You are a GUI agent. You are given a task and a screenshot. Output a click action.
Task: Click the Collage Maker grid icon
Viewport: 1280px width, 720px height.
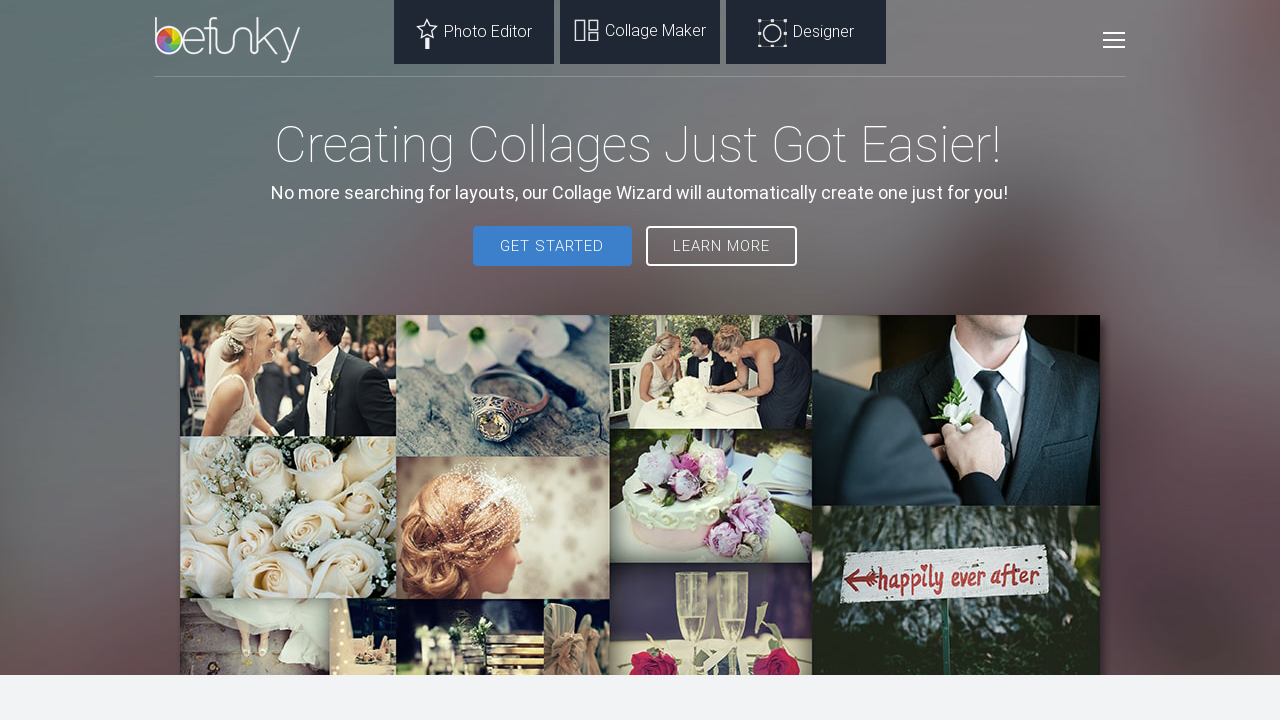click(x=586, y=31)
